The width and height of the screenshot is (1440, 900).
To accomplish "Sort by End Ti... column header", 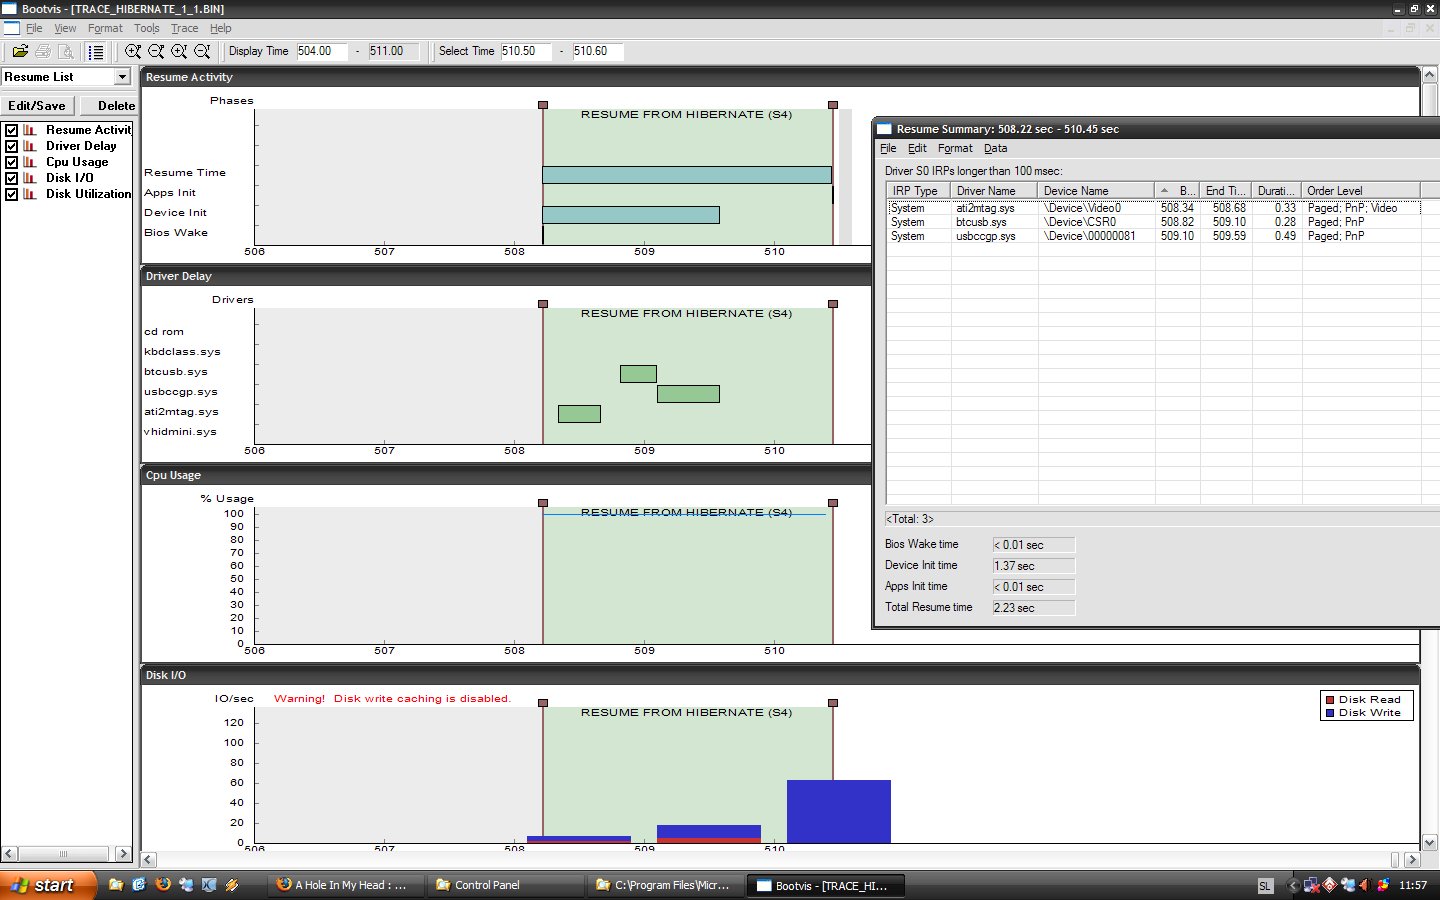I will tap(1225, 190).
